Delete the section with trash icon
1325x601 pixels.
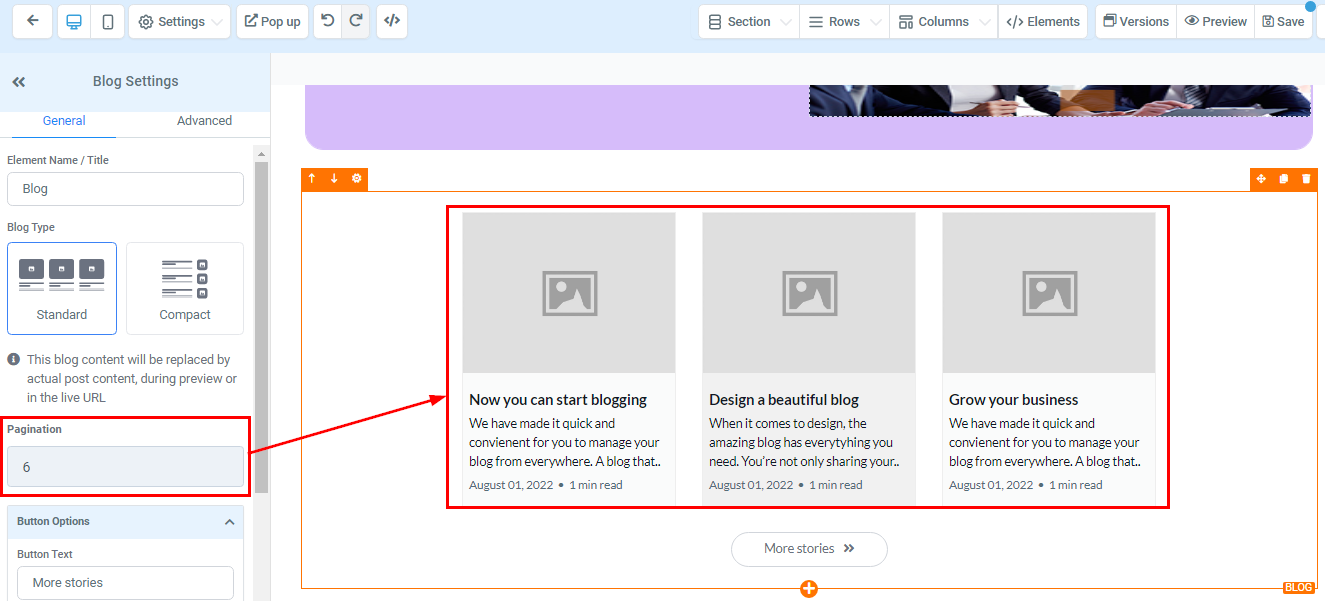1306,179
